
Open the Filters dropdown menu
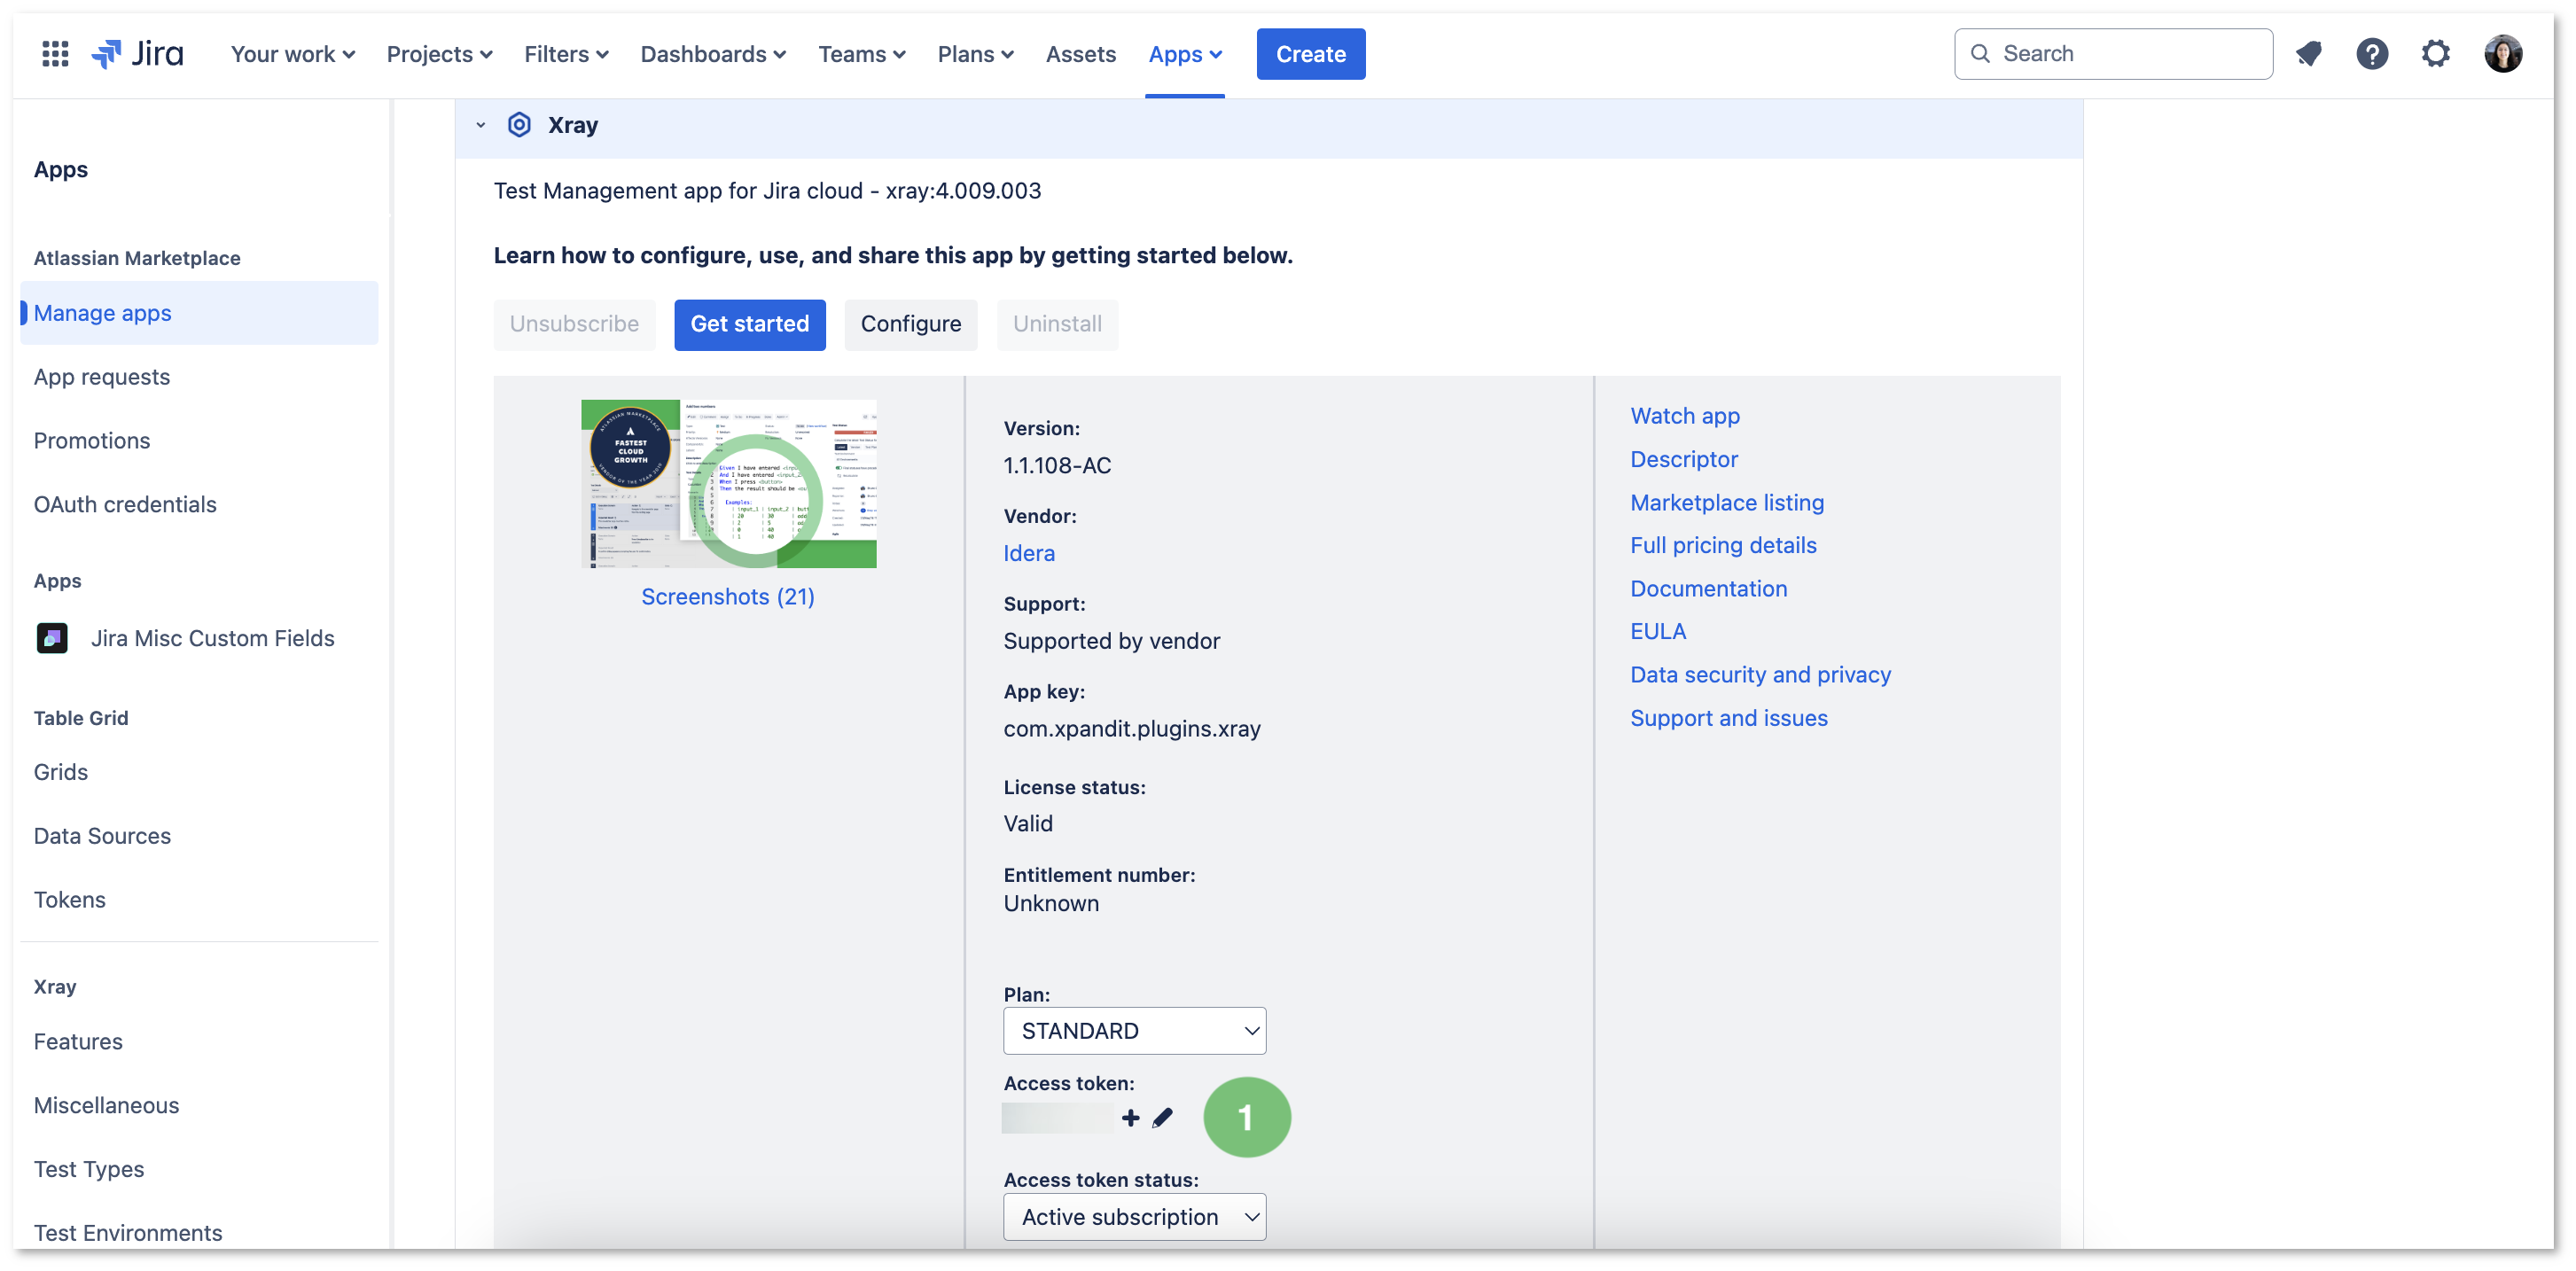click(566, 54)
